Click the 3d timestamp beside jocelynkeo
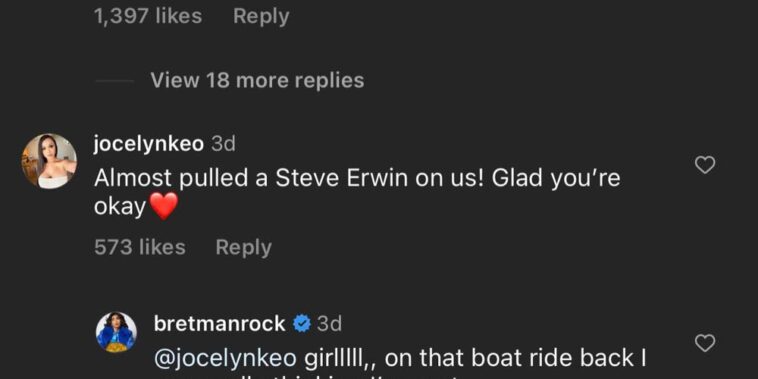 point(223,145)
